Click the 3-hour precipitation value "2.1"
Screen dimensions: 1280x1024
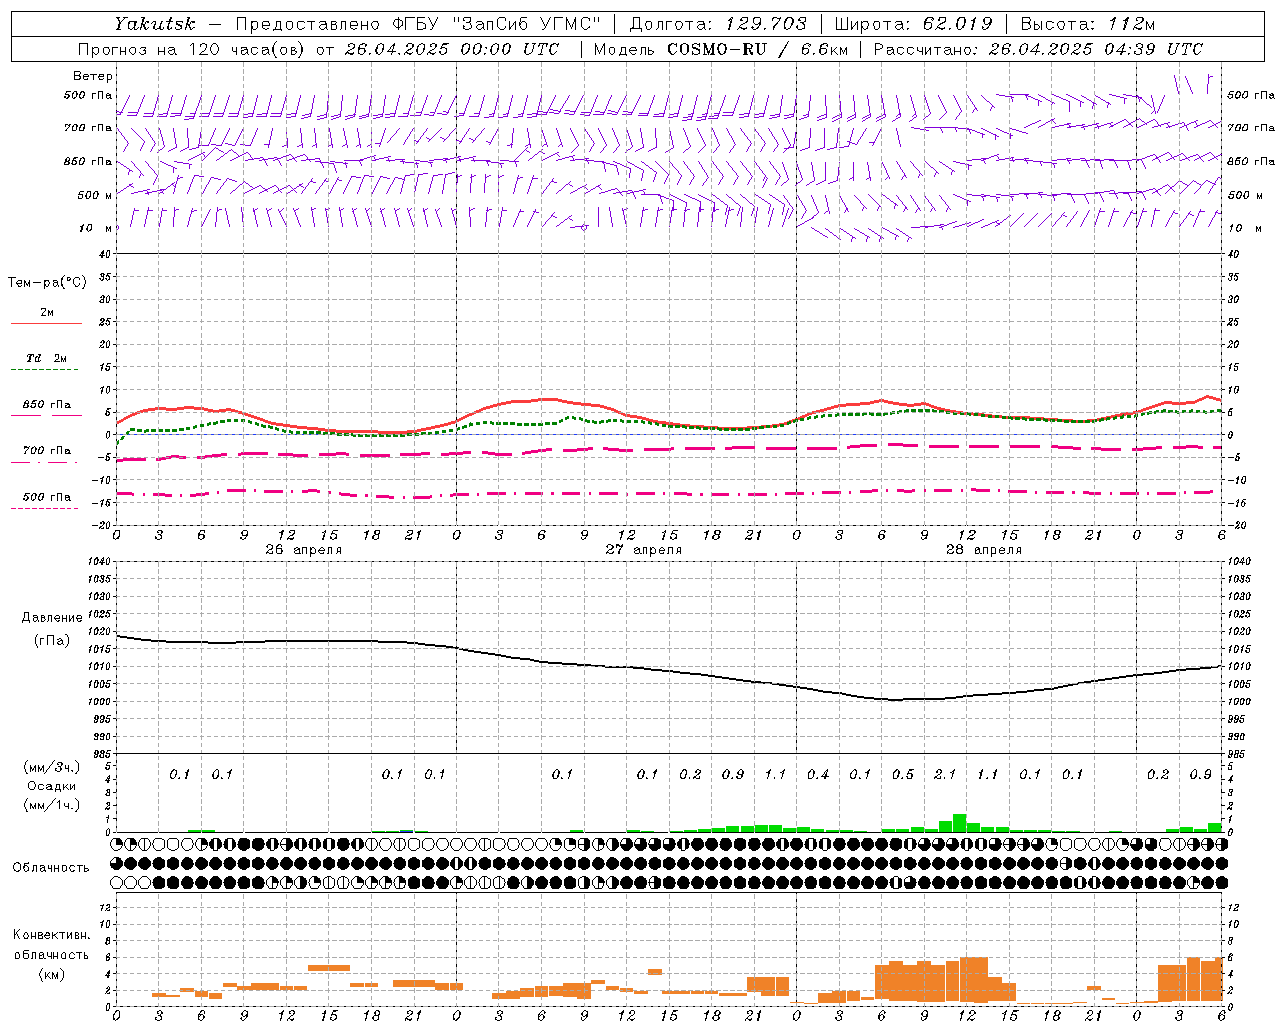[945, 775]
